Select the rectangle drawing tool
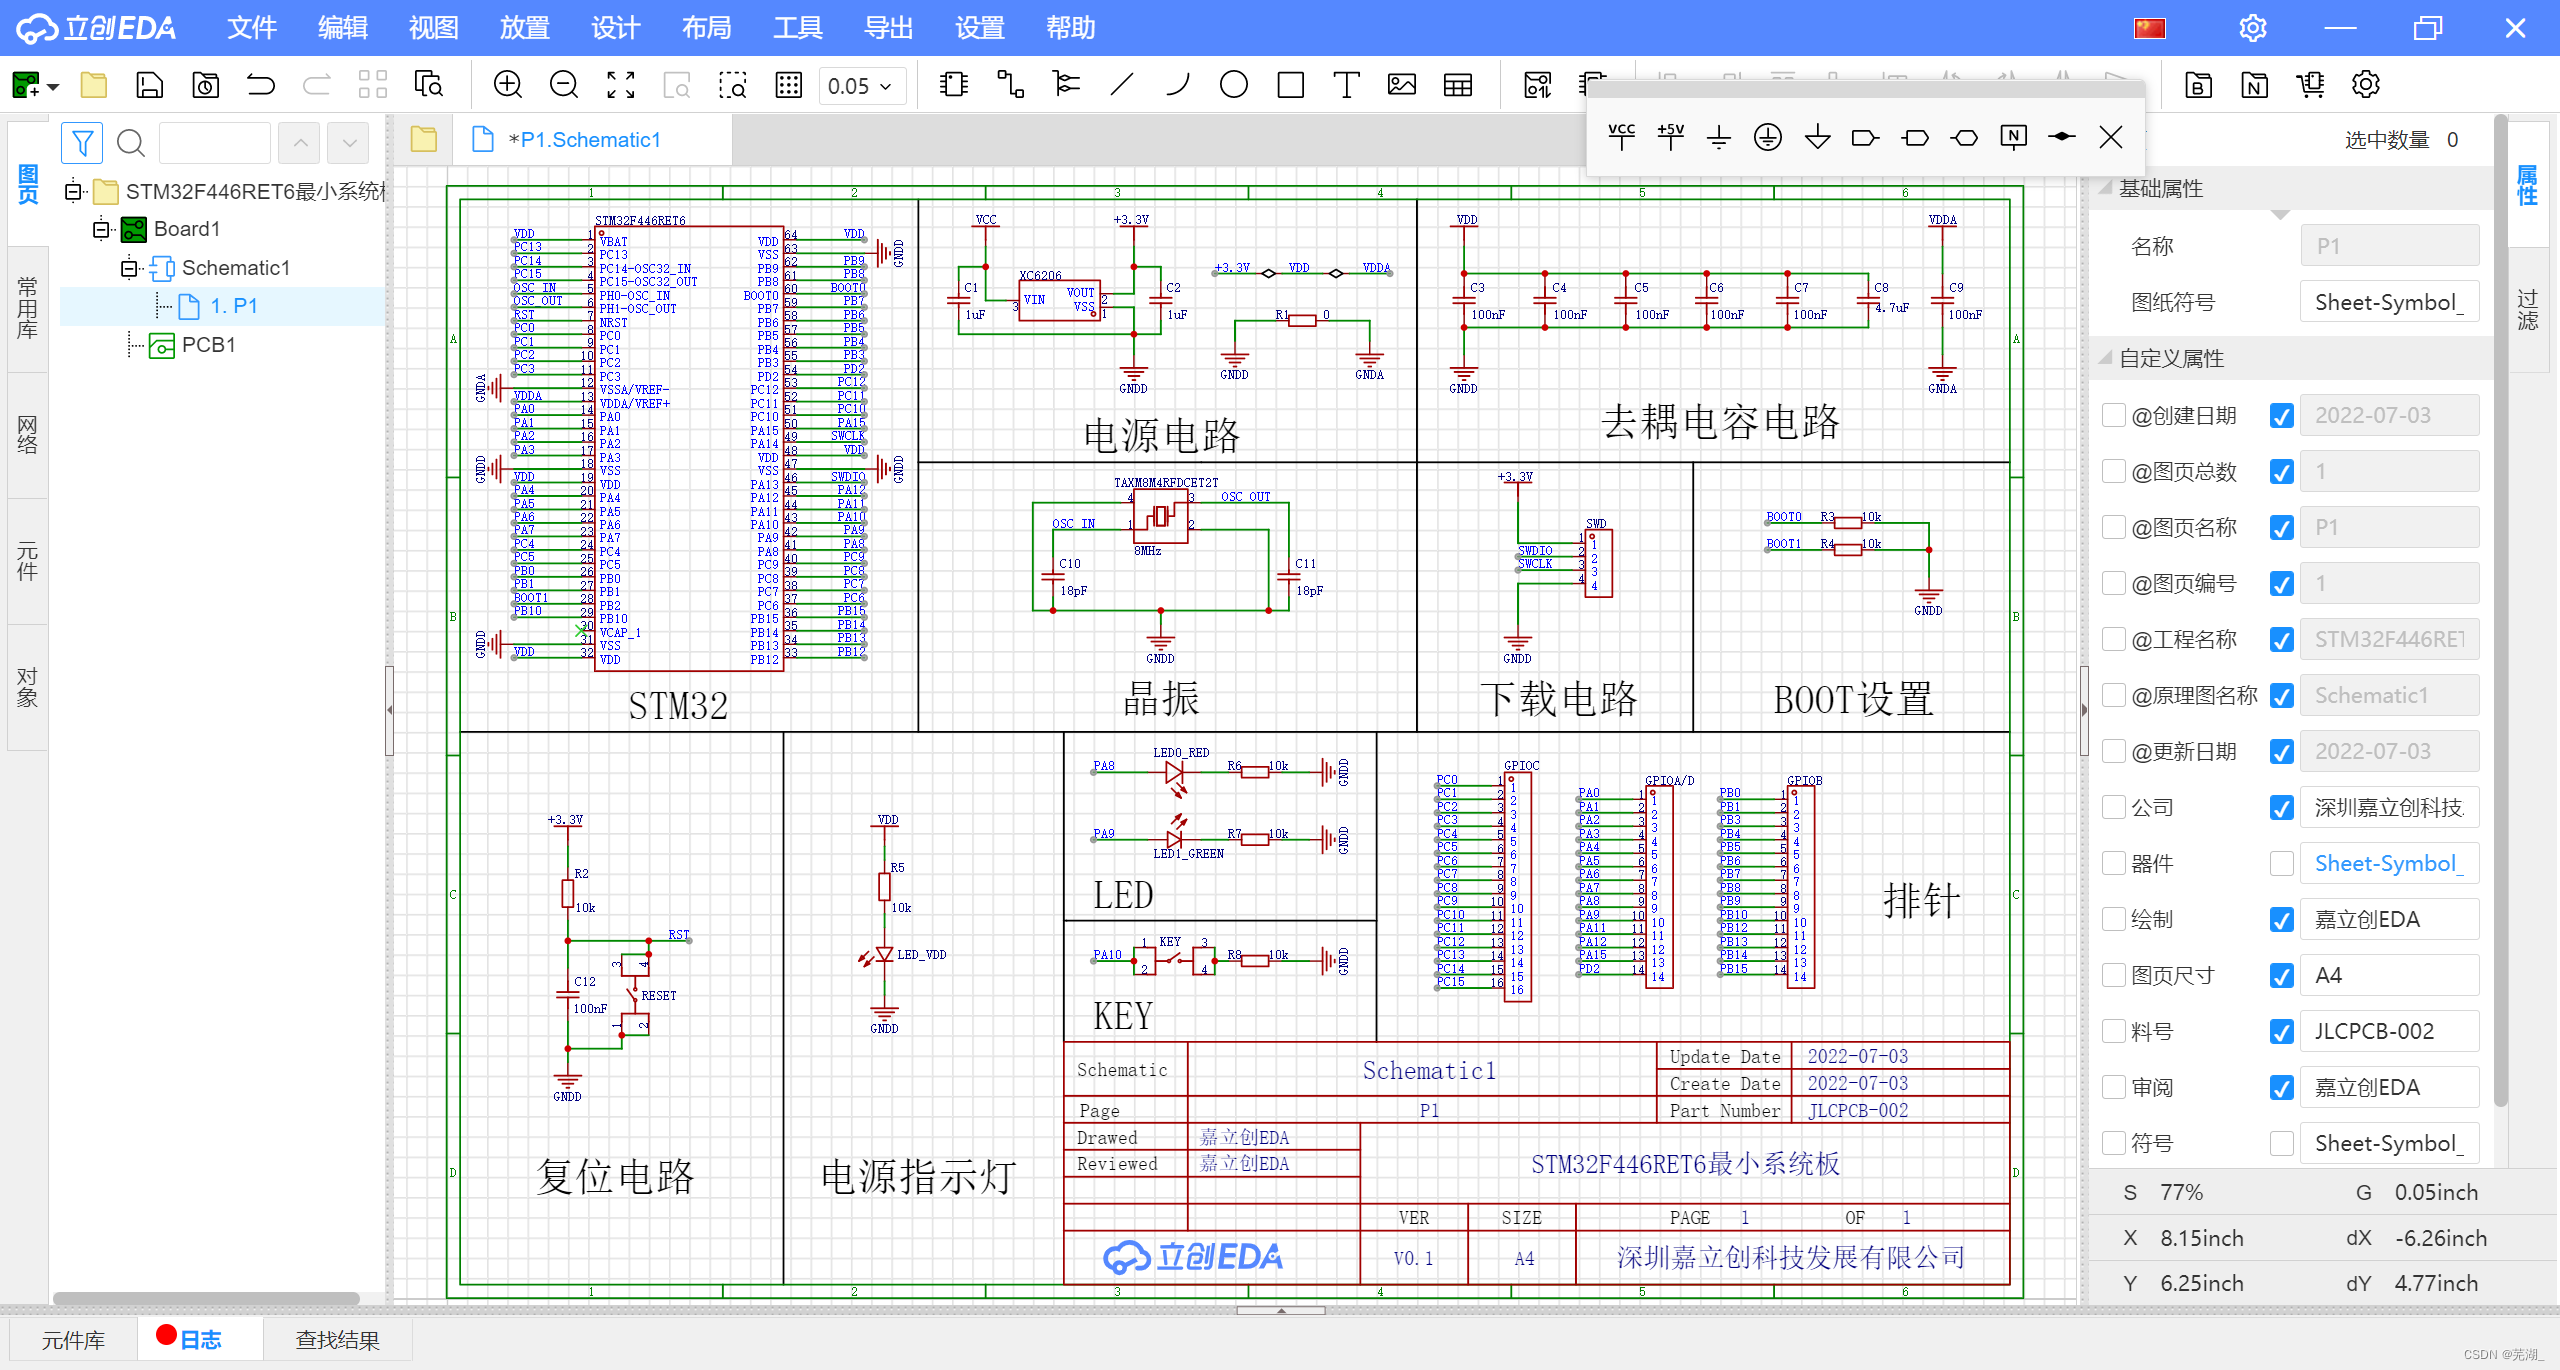2560x1370 pixels. pos(1290,85)
